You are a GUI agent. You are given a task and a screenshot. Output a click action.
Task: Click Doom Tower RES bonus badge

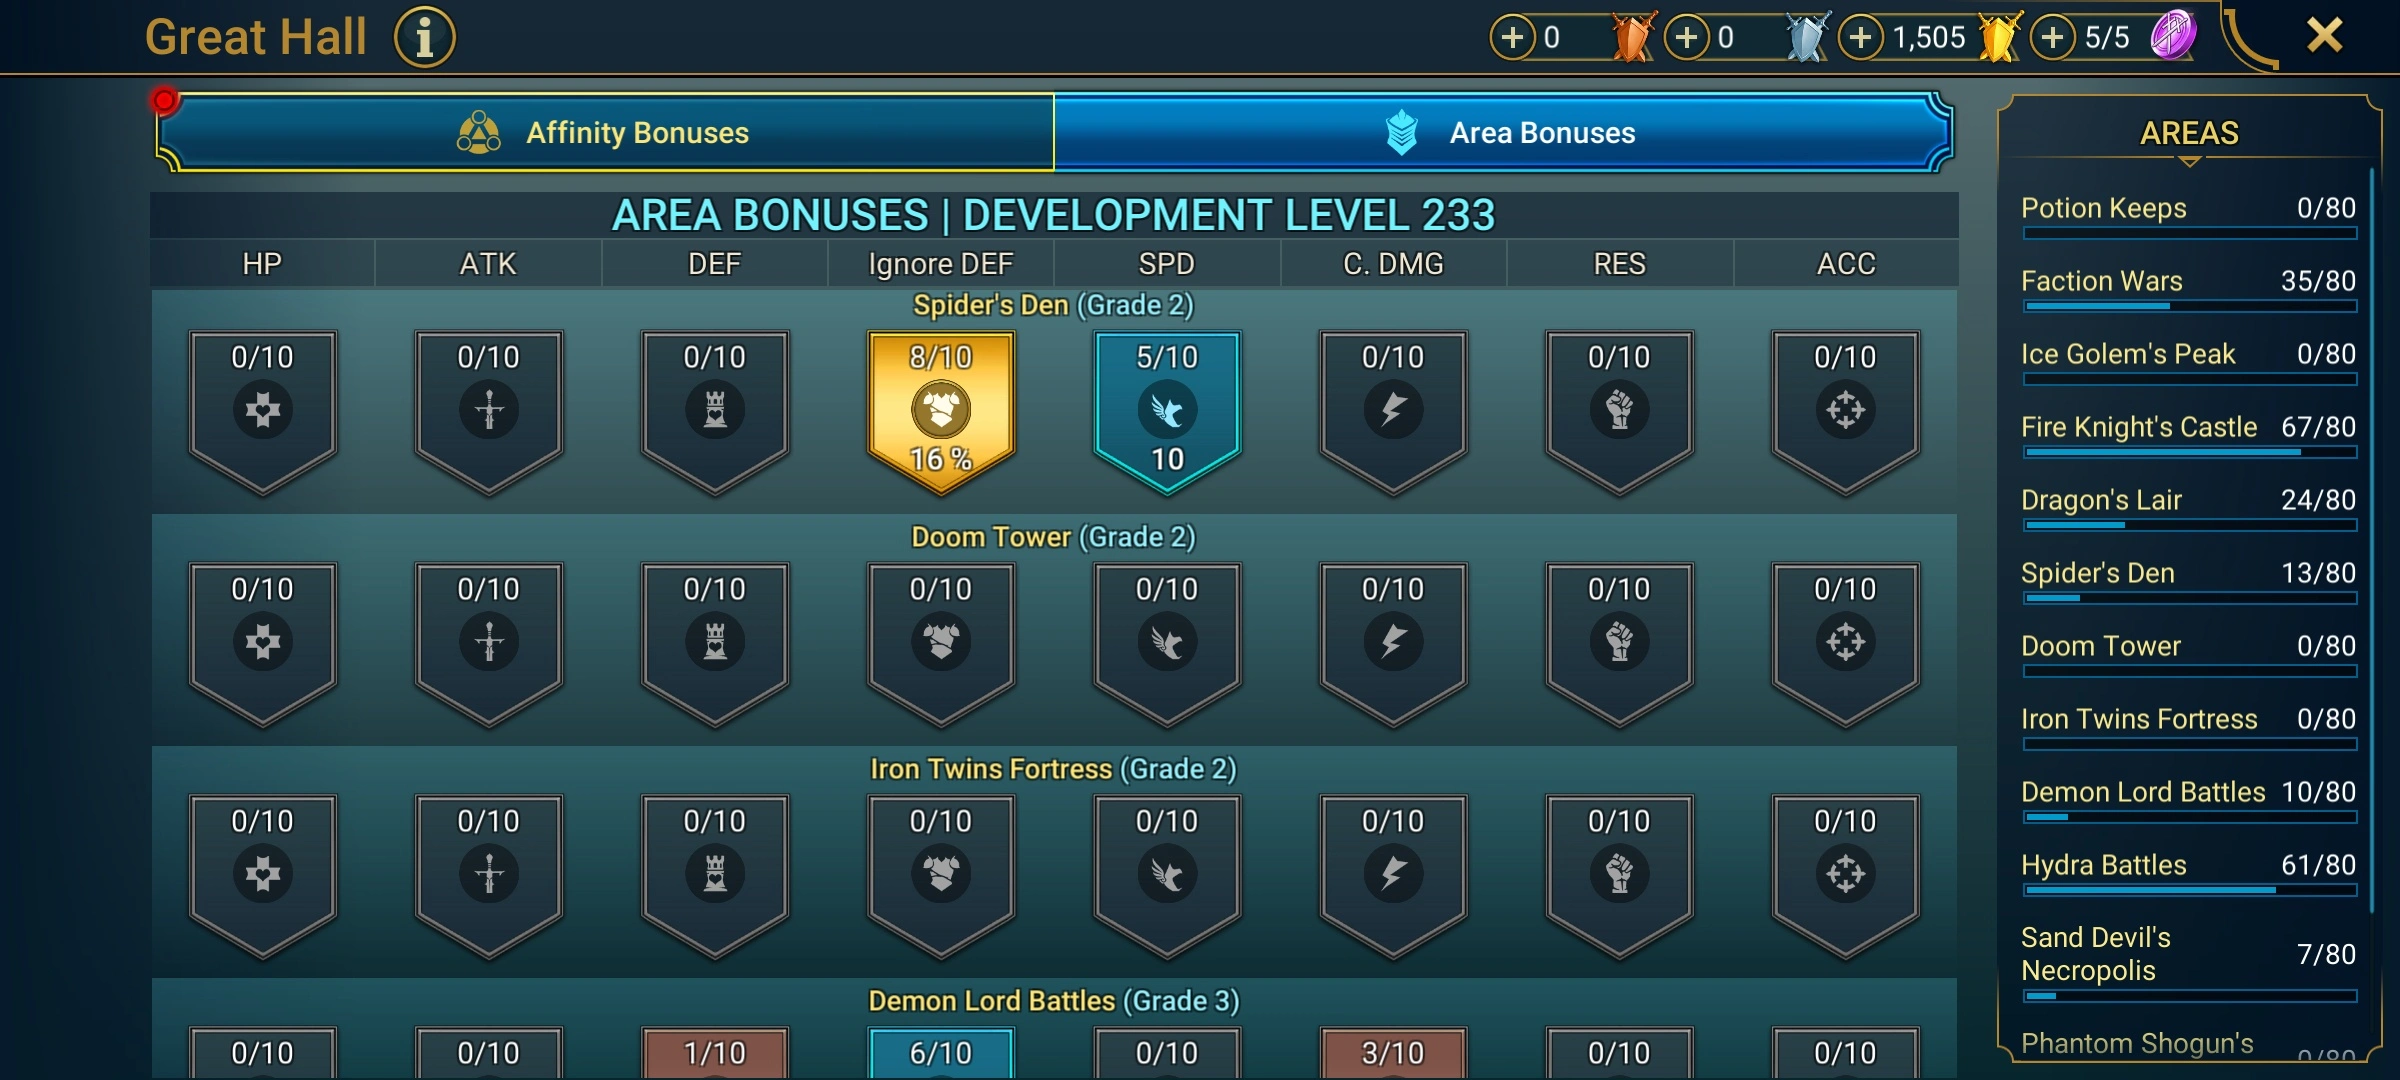click(1620, 643)
